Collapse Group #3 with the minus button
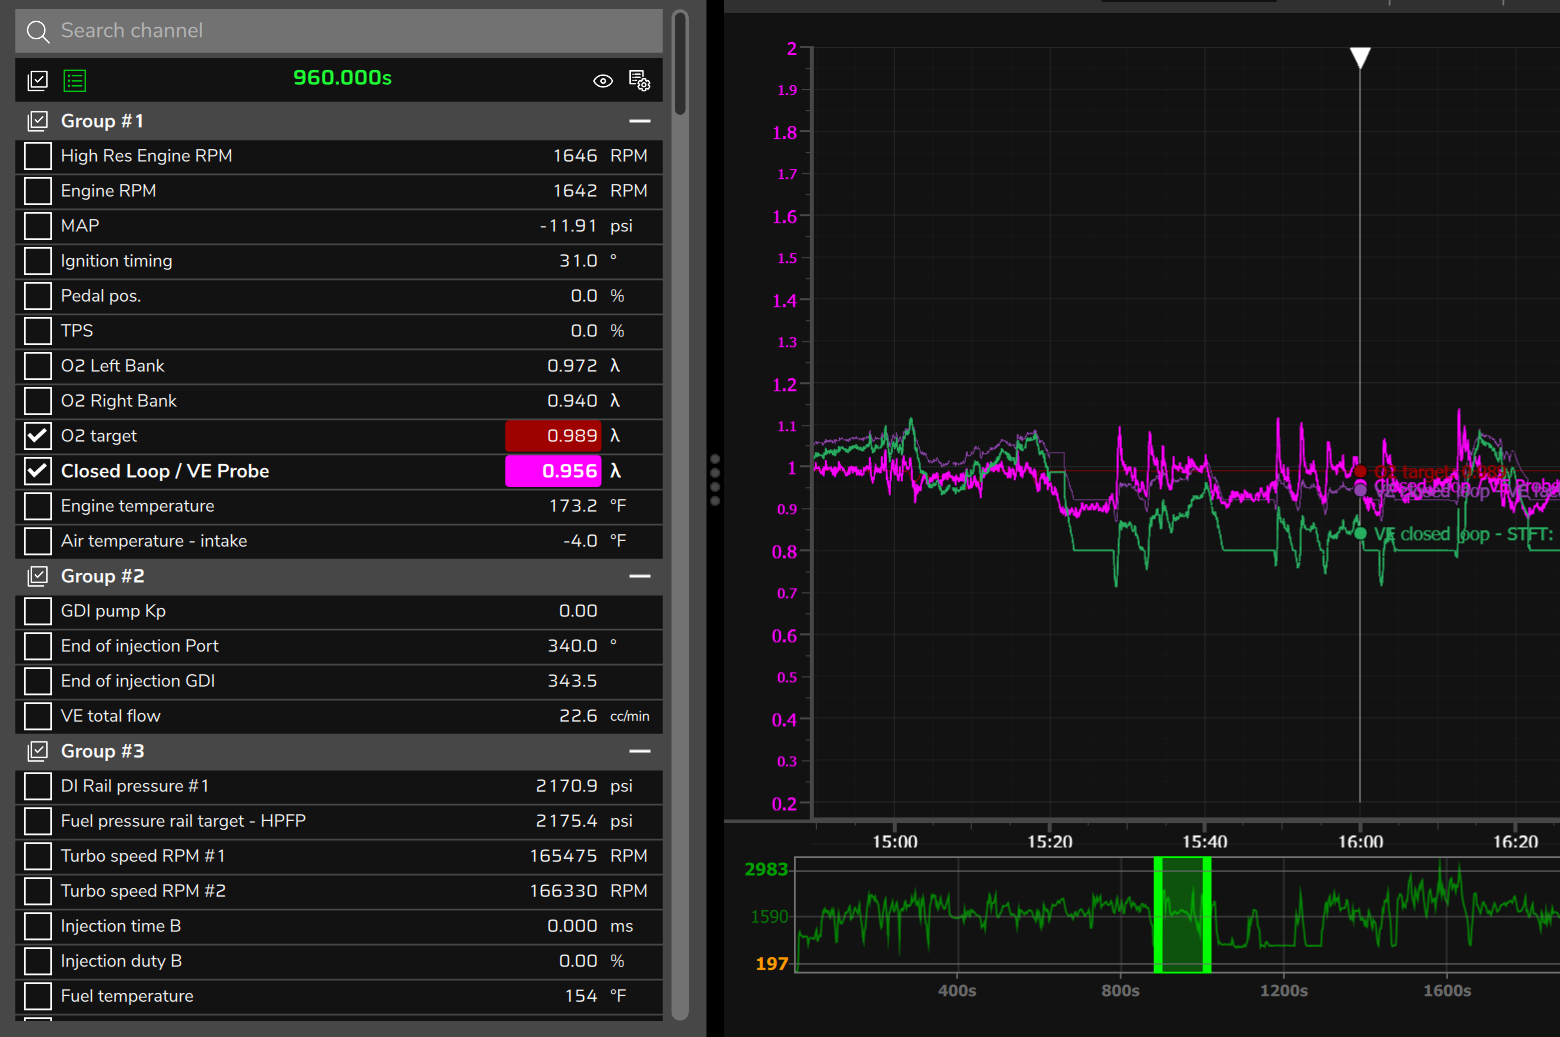The width and height of the screenshot is (1560, 1037). [x=640, y=751]
